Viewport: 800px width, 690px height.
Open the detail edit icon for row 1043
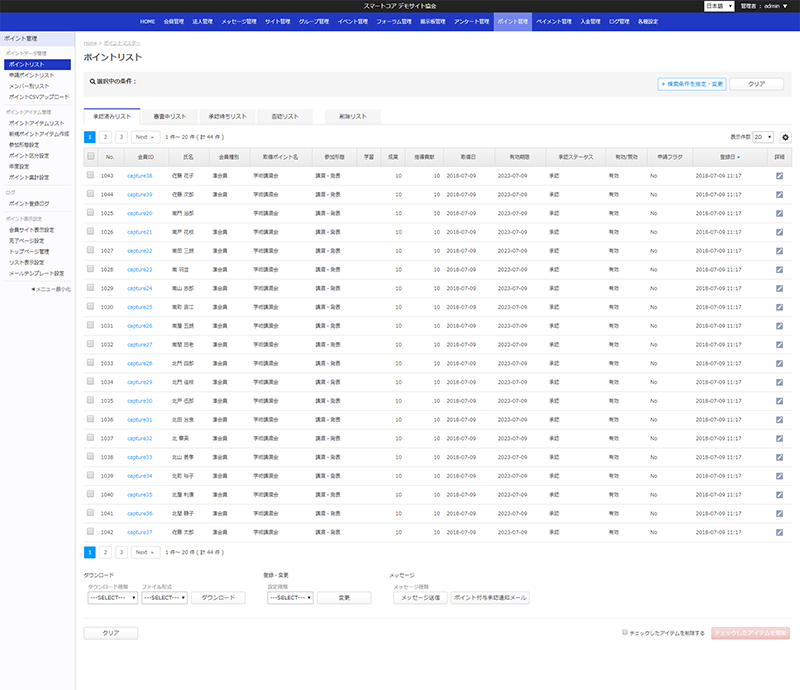click(779, 175)
